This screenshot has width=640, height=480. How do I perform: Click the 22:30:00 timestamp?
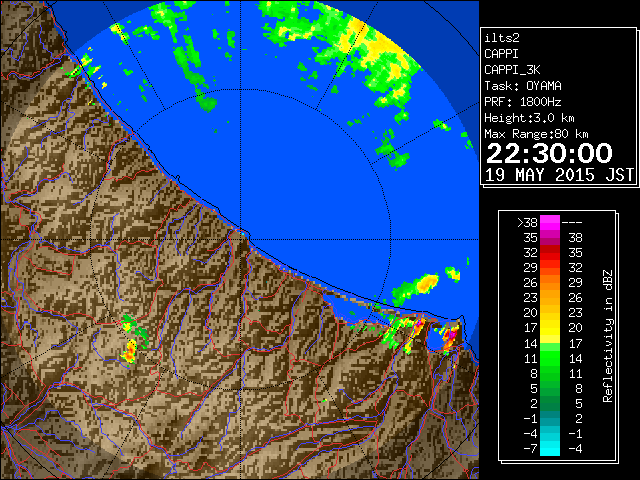[x=549, y=153]
